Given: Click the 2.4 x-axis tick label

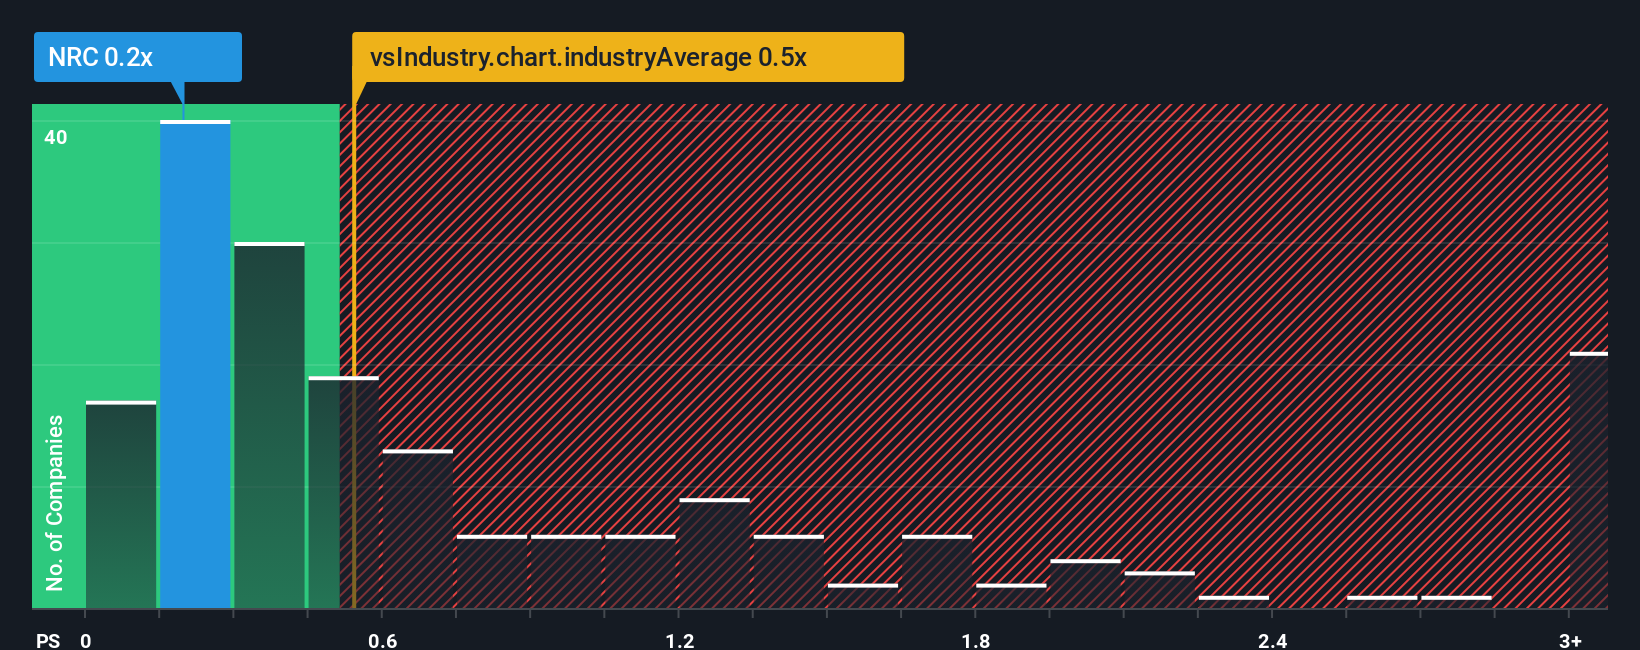Looking at the screenshot, I should [x=1272, y=641].
